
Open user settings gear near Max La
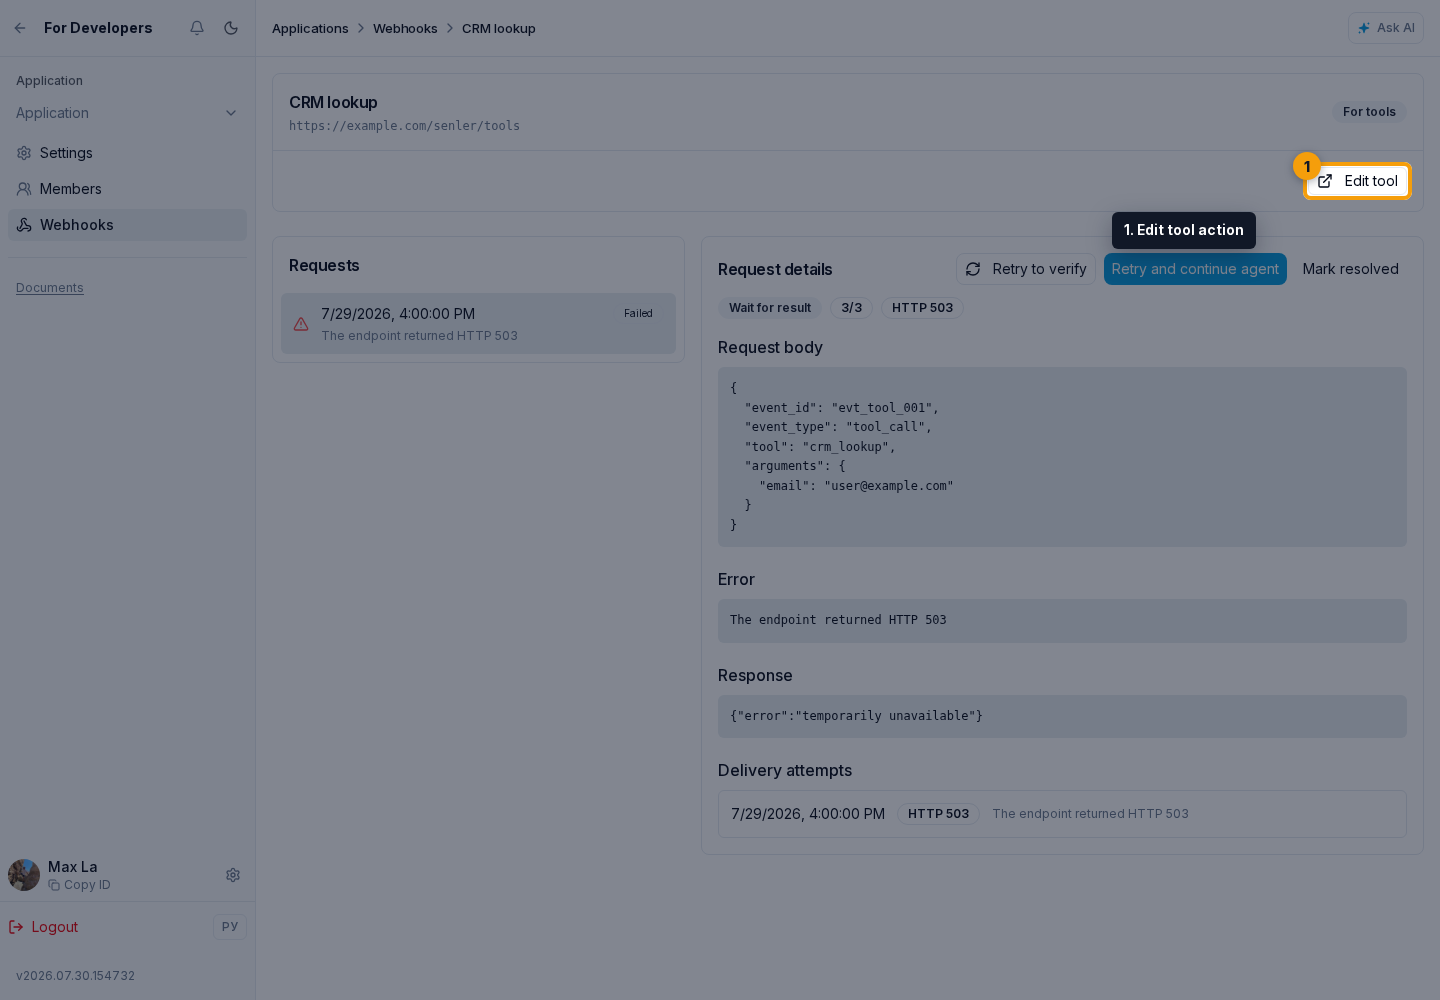click(x=233, y=875)
